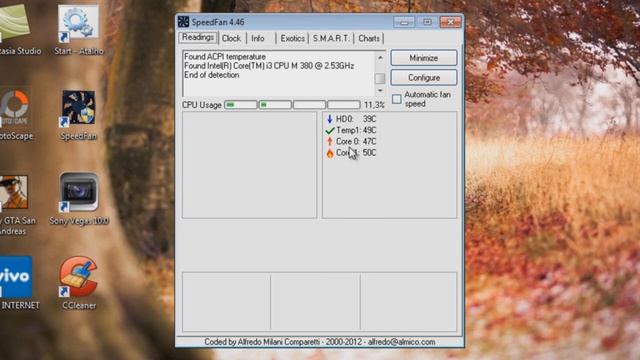
Task: Click the log scrollbar thumb
Action: pos(380,78)
